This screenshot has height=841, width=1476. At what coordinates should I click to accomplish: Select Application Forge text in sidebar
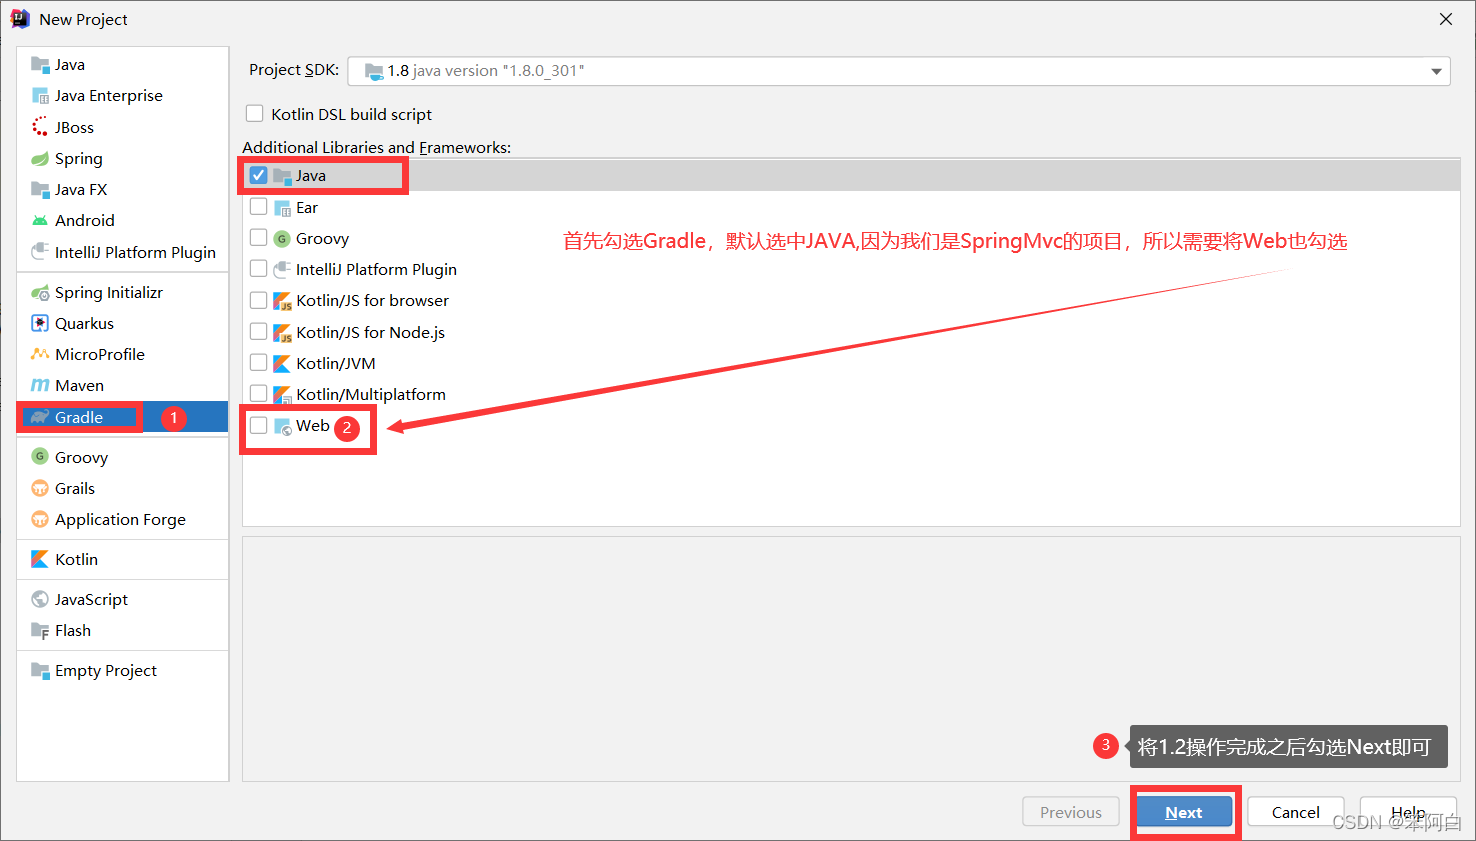pyautogui.click(x=120, y=520)
